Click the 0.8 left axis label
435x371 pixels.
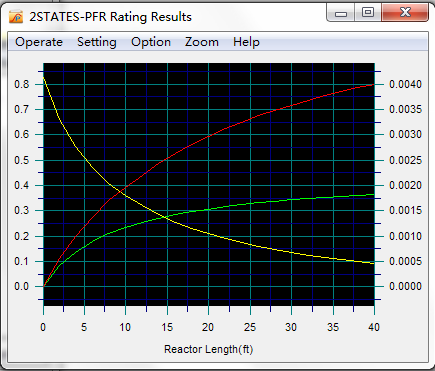[x=22, y=84]
